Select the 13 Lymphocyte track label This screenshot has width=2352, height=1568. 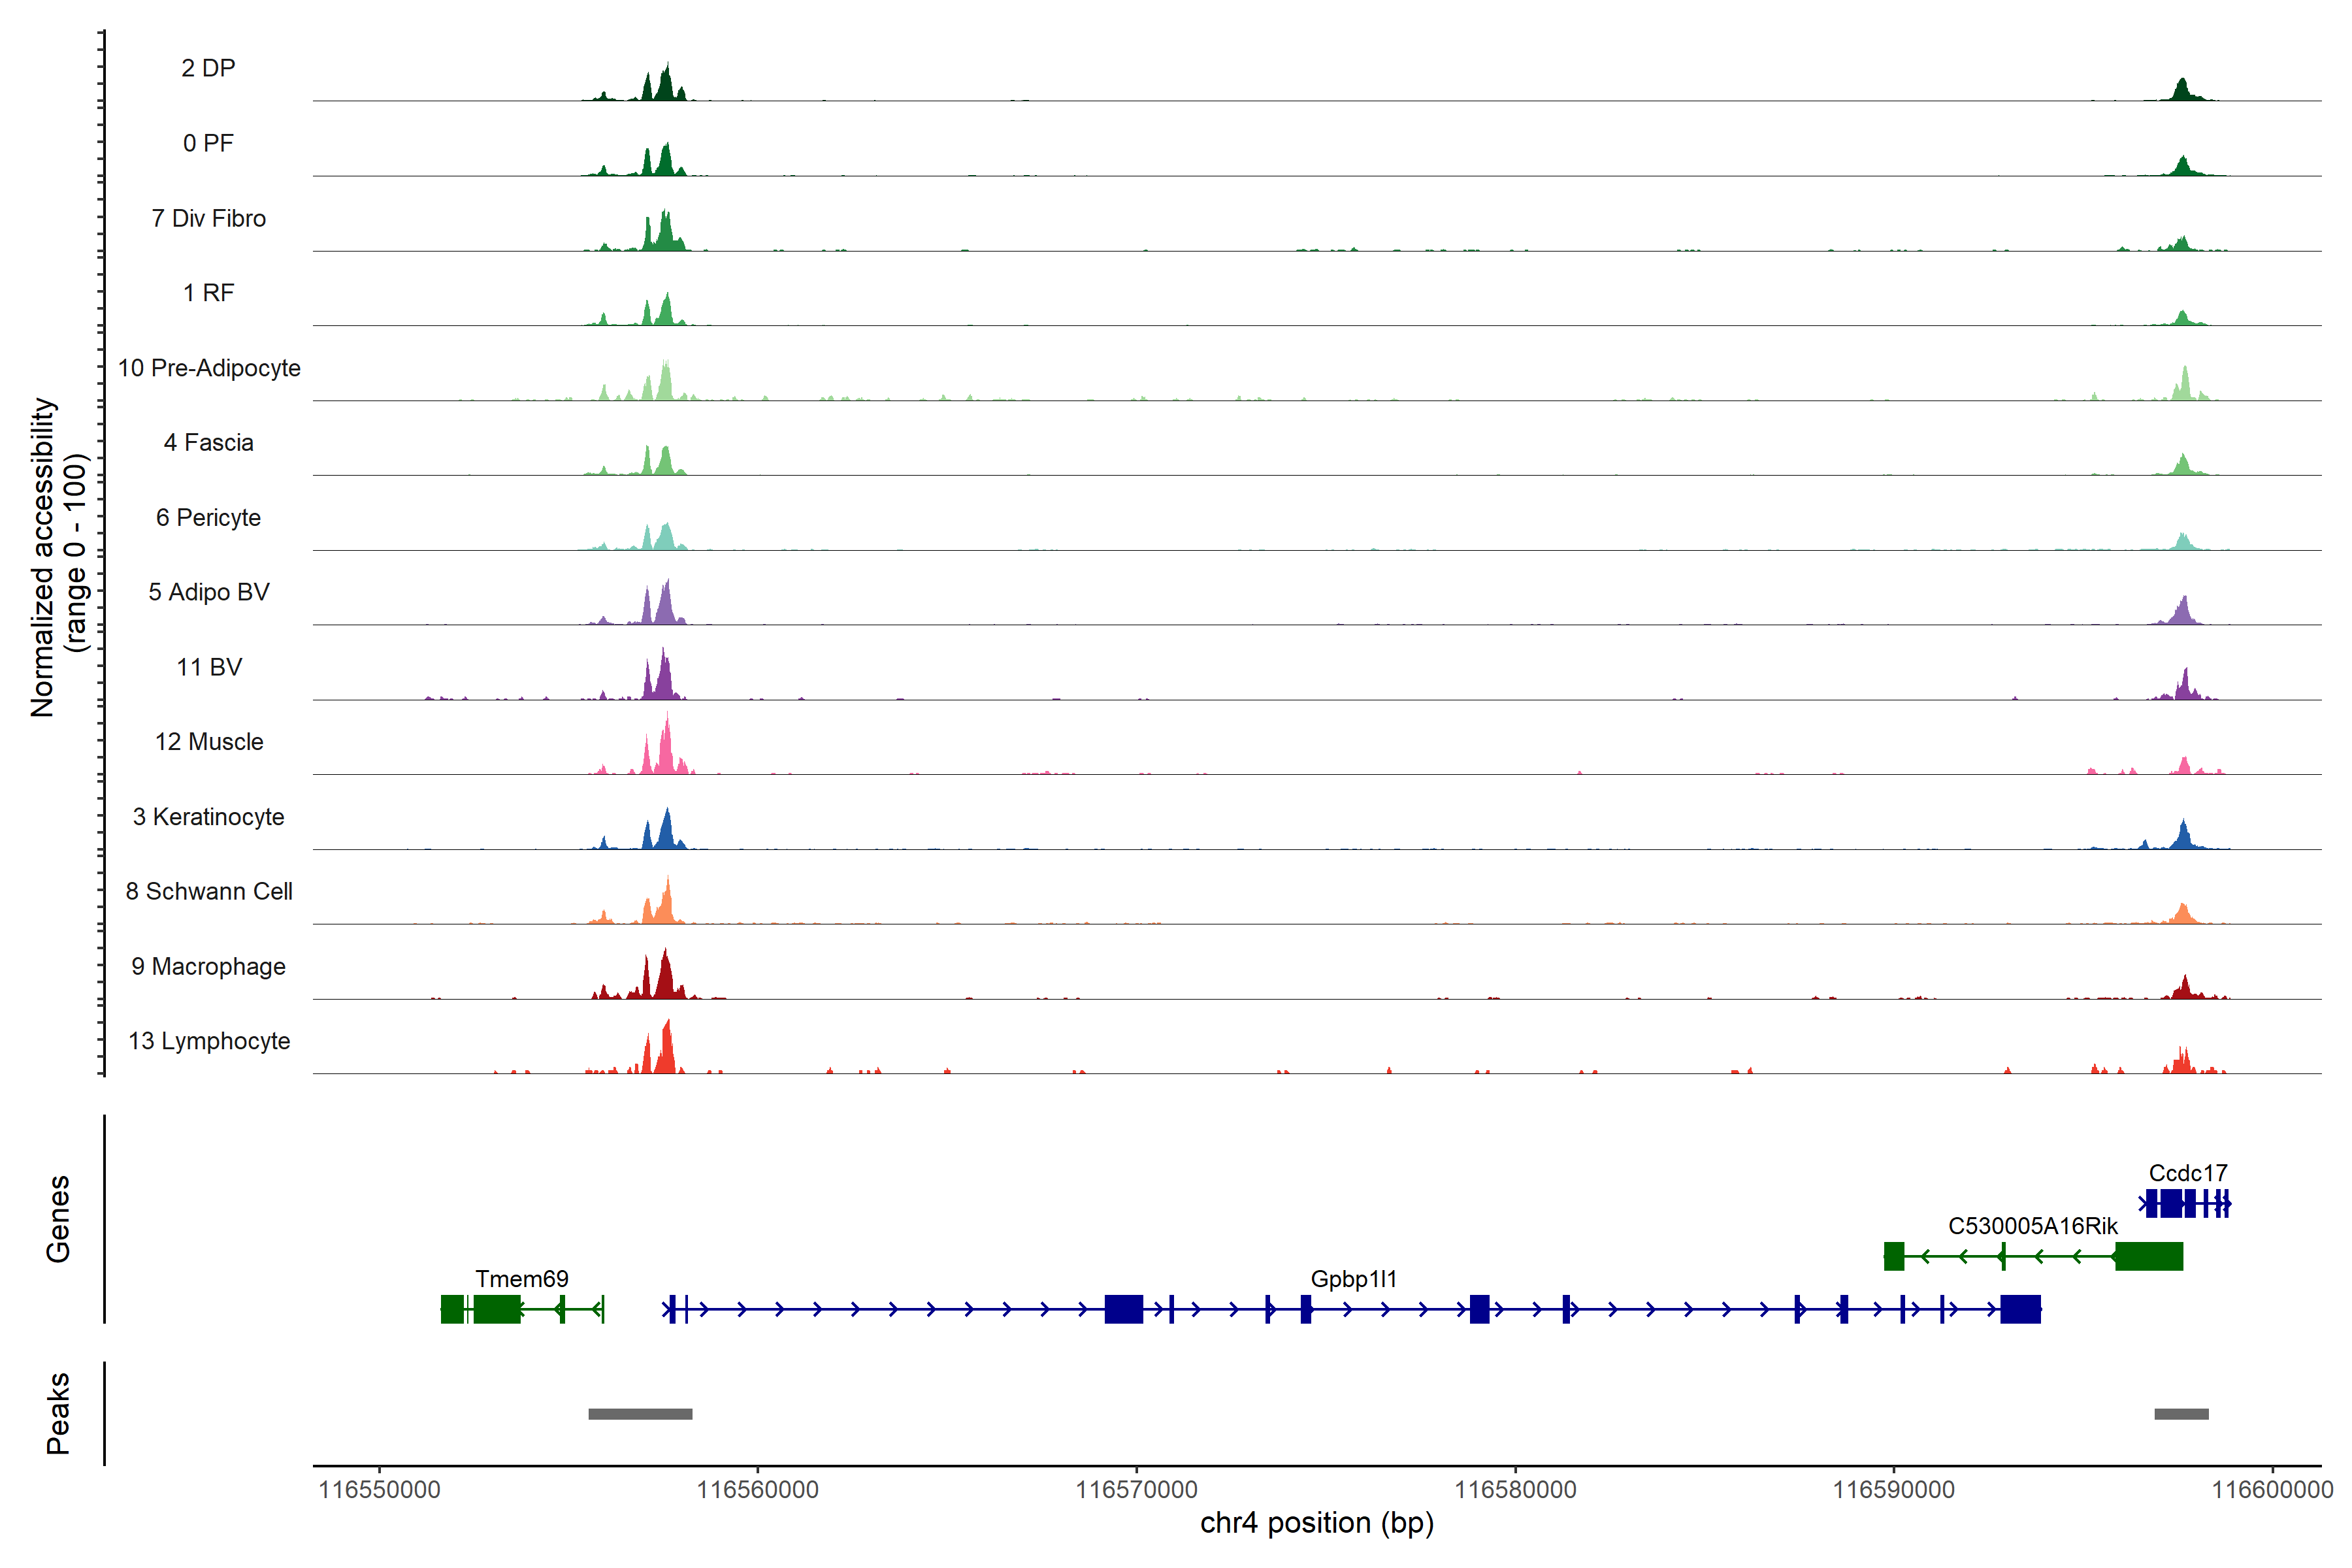point(209,1041)
